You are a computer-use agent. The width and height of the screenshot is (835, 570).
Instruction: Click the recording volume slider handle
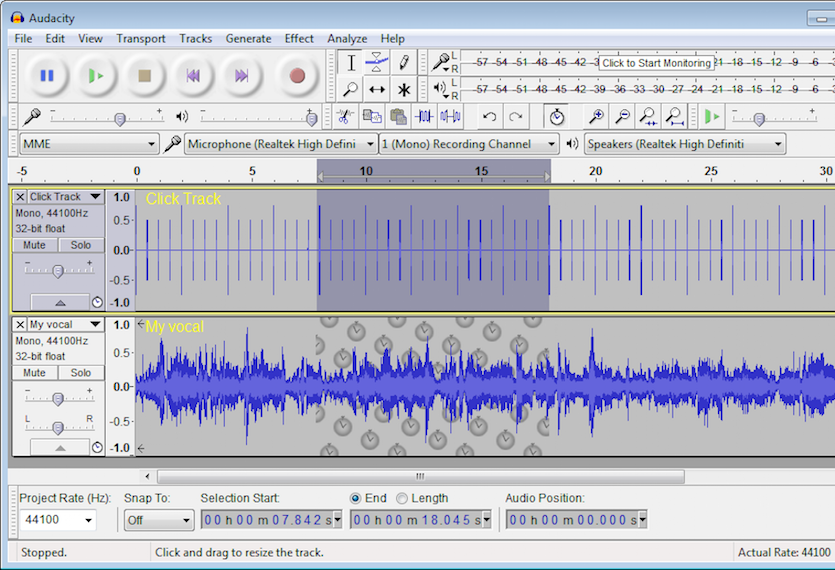point(120,119)
